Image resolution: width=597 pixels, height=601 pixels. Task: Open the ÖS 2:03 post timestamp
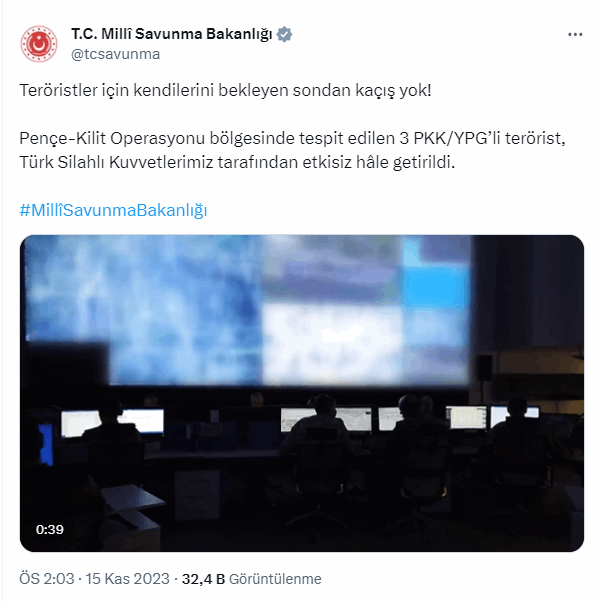(x=47, y=578)
